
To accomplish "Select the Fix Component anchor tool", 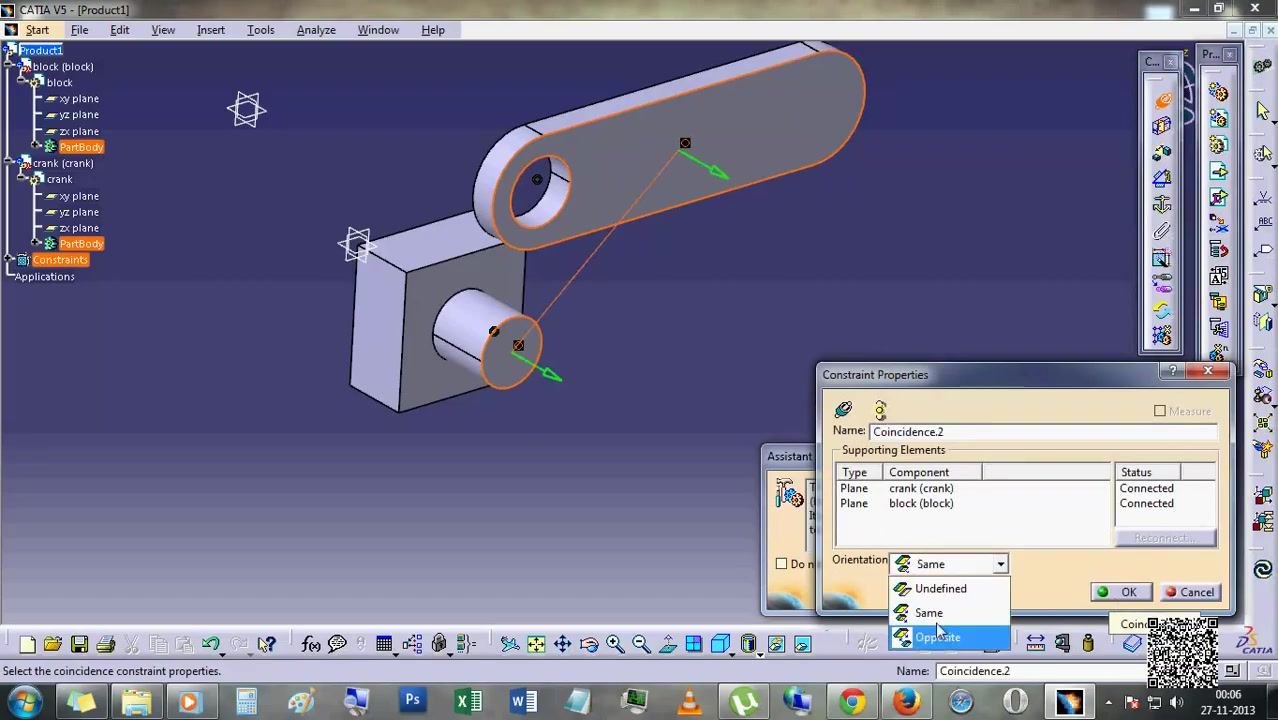I will [1162, 205].
